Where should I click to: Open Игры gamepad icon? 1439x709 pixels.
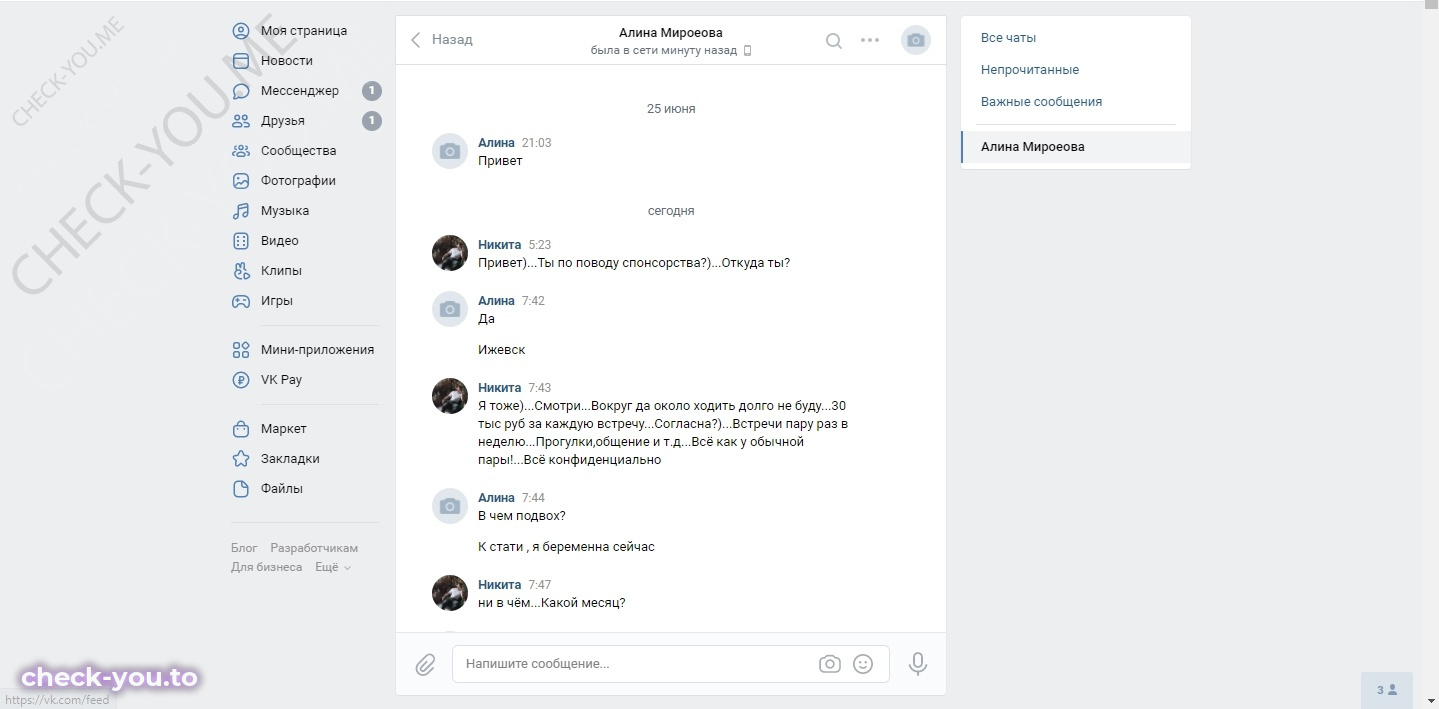[241, 301]
